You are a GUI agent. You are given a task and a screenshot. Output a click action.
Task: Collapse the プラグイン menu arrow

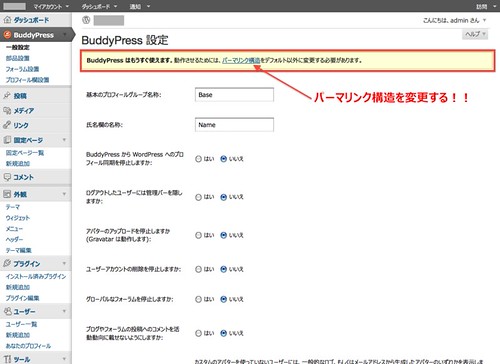pyautogui.click(x=64, y=263)
